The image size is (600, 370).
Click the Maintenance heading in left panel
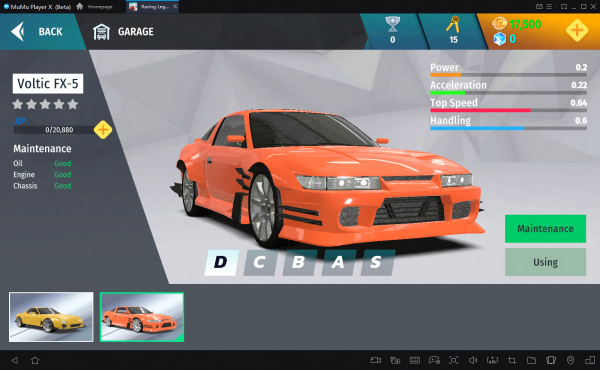point(42,148)
